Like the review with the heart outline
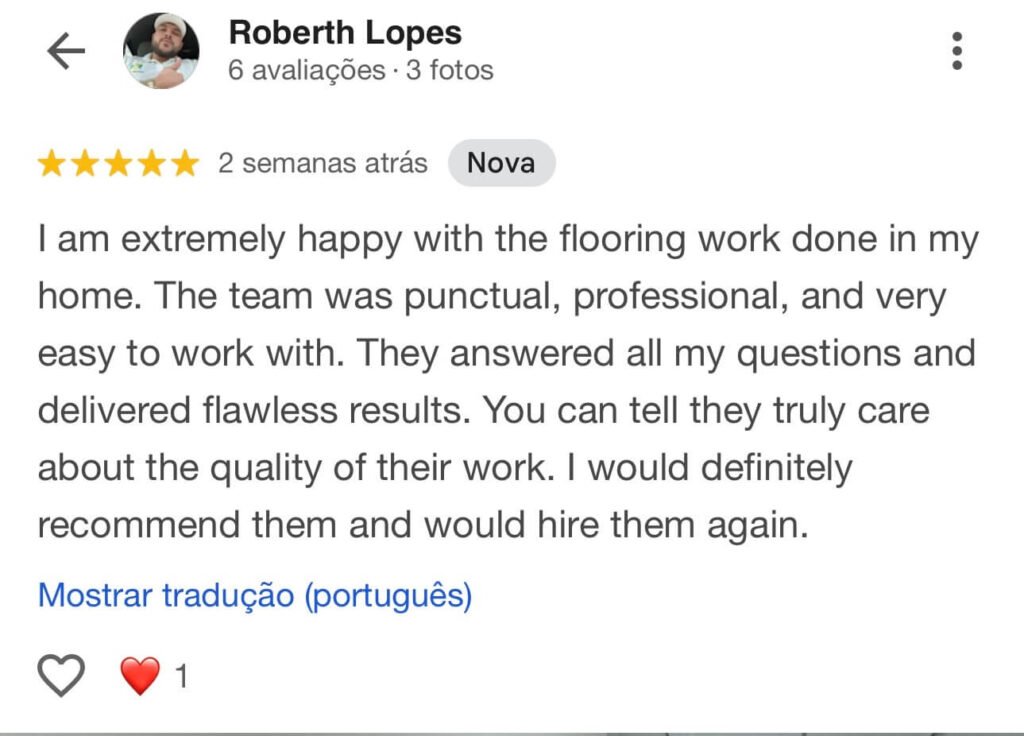Screen dimensions: 1024x736 (x=61, y=676)
